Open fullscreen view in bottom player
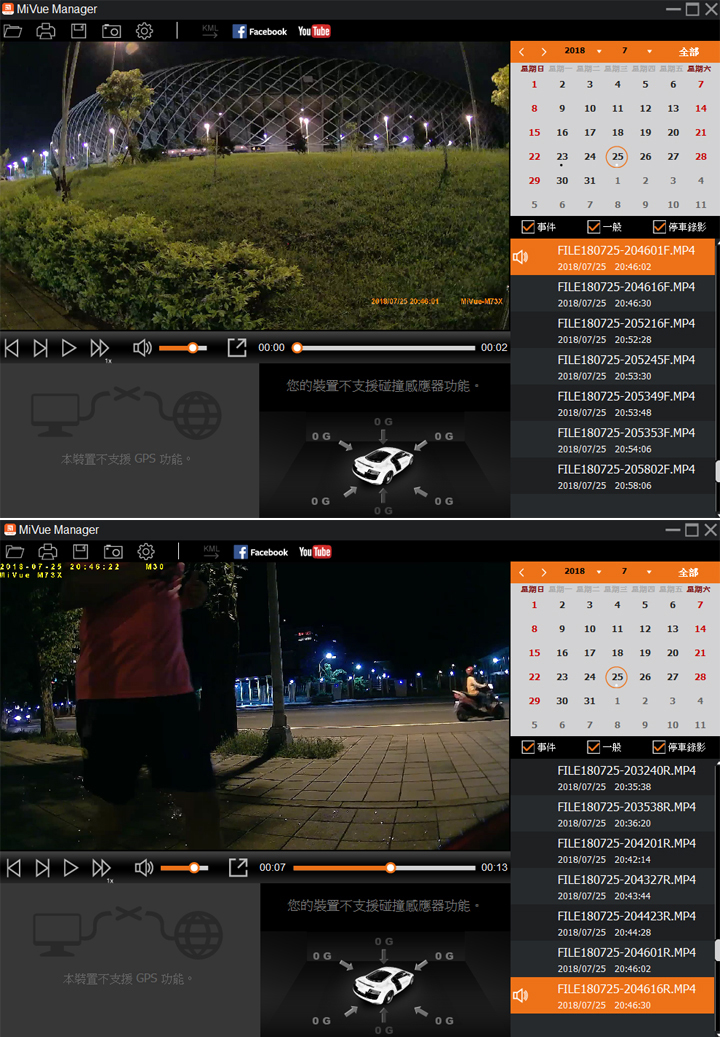Viewport: 720px width, 1037px height. tap(238, 868)
